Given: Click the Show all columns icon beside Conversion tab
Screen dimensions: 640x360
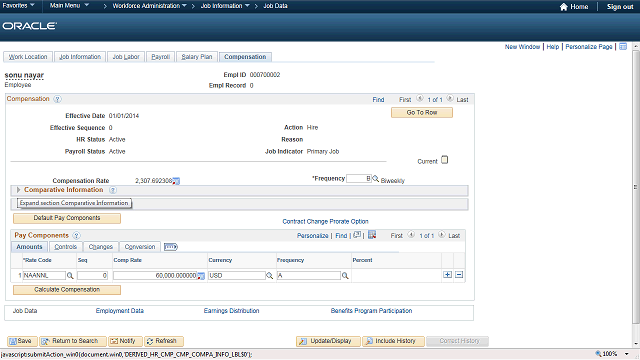Looking at the screenshot, I should point(171,247).
